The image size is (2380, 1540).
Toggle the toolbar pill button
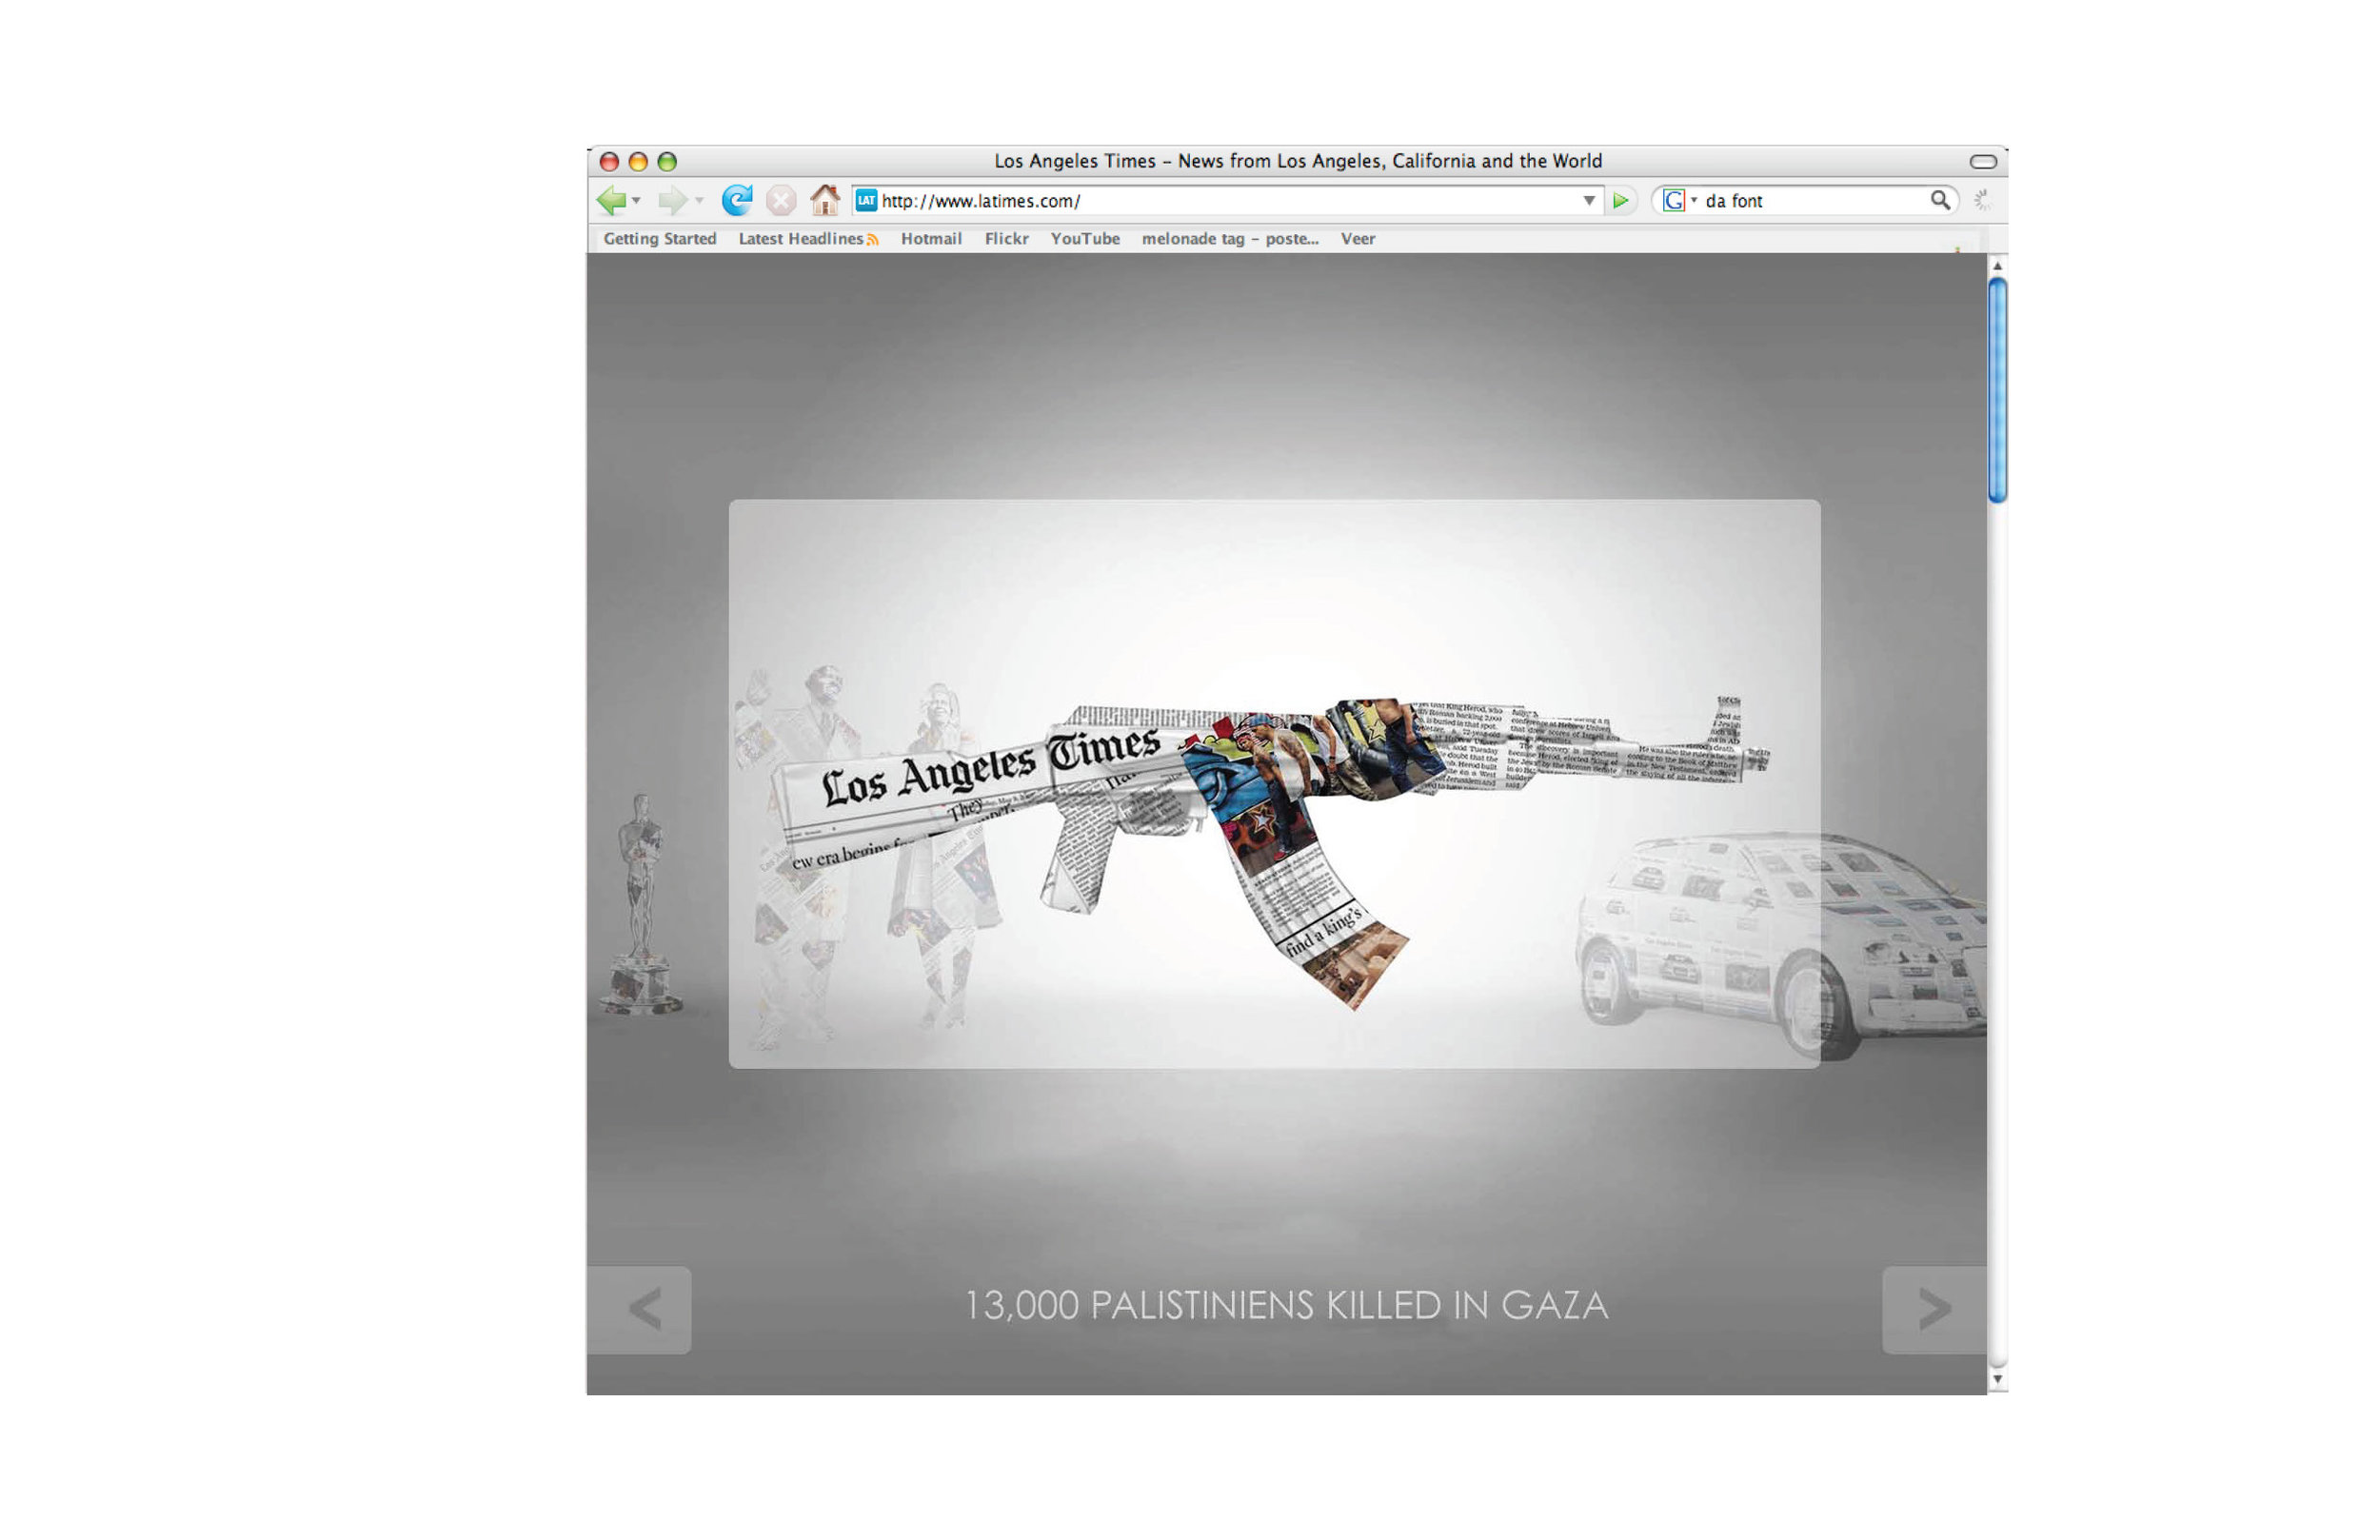pos(1982,161)
